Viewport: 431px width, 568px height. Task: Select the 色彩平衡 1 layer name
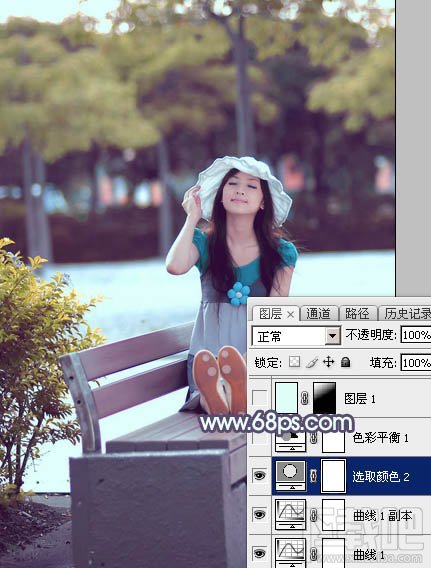381,438
